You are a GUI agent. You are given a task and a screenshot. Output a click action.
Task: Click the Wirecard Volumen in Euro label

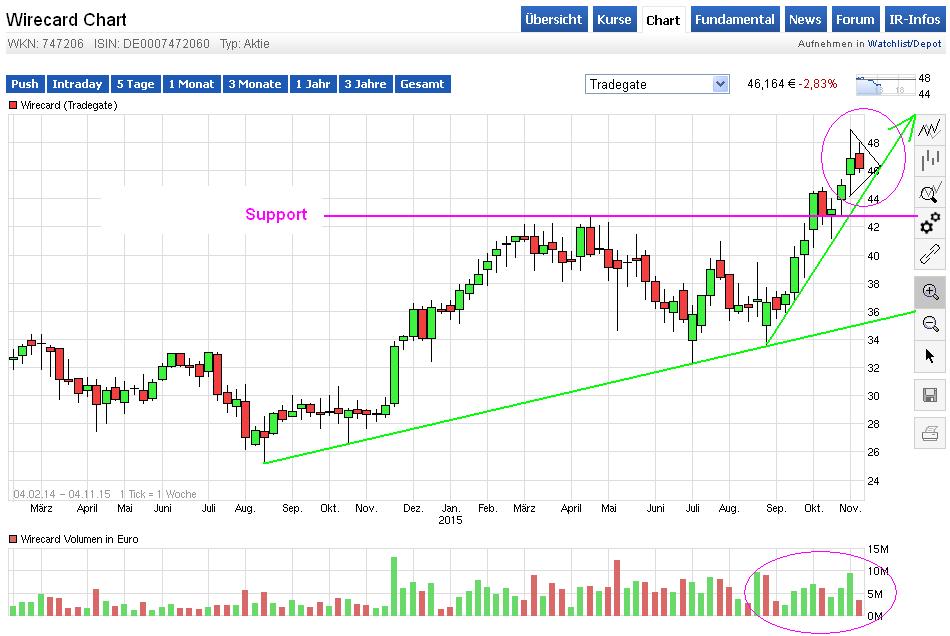(79, 539)
